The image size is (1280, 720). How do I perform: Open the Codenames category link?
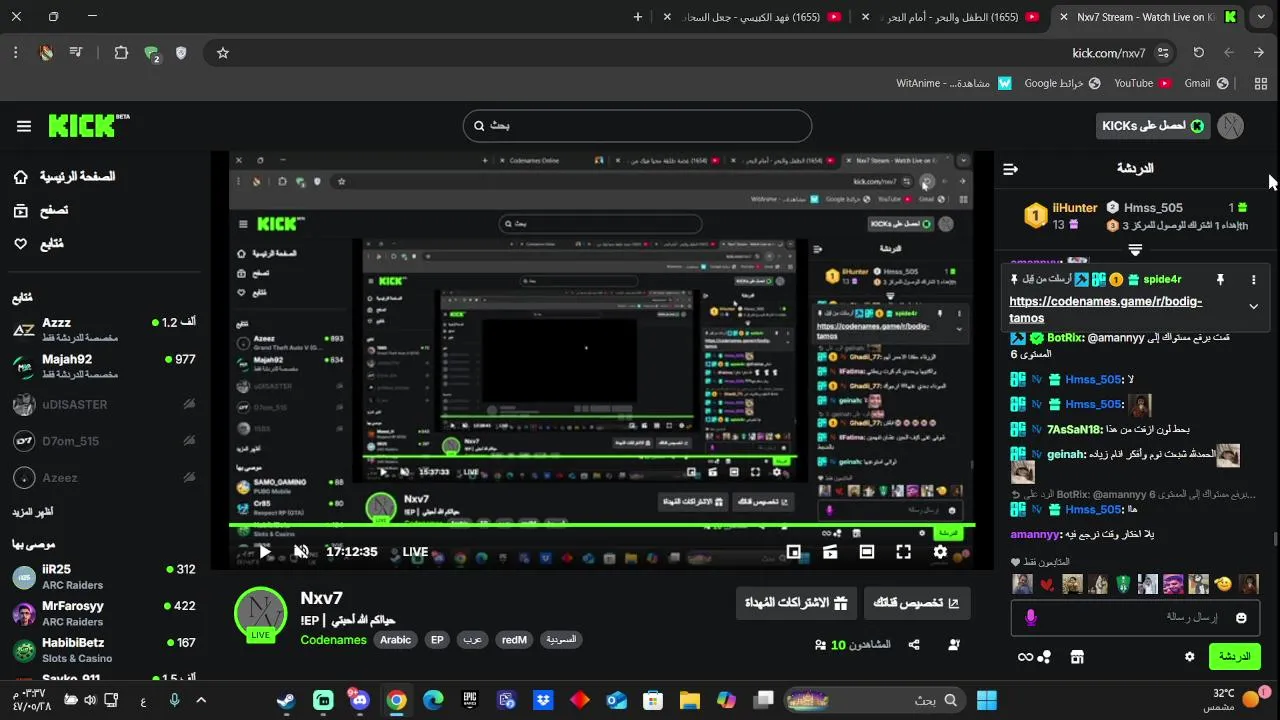click(333, 640)
